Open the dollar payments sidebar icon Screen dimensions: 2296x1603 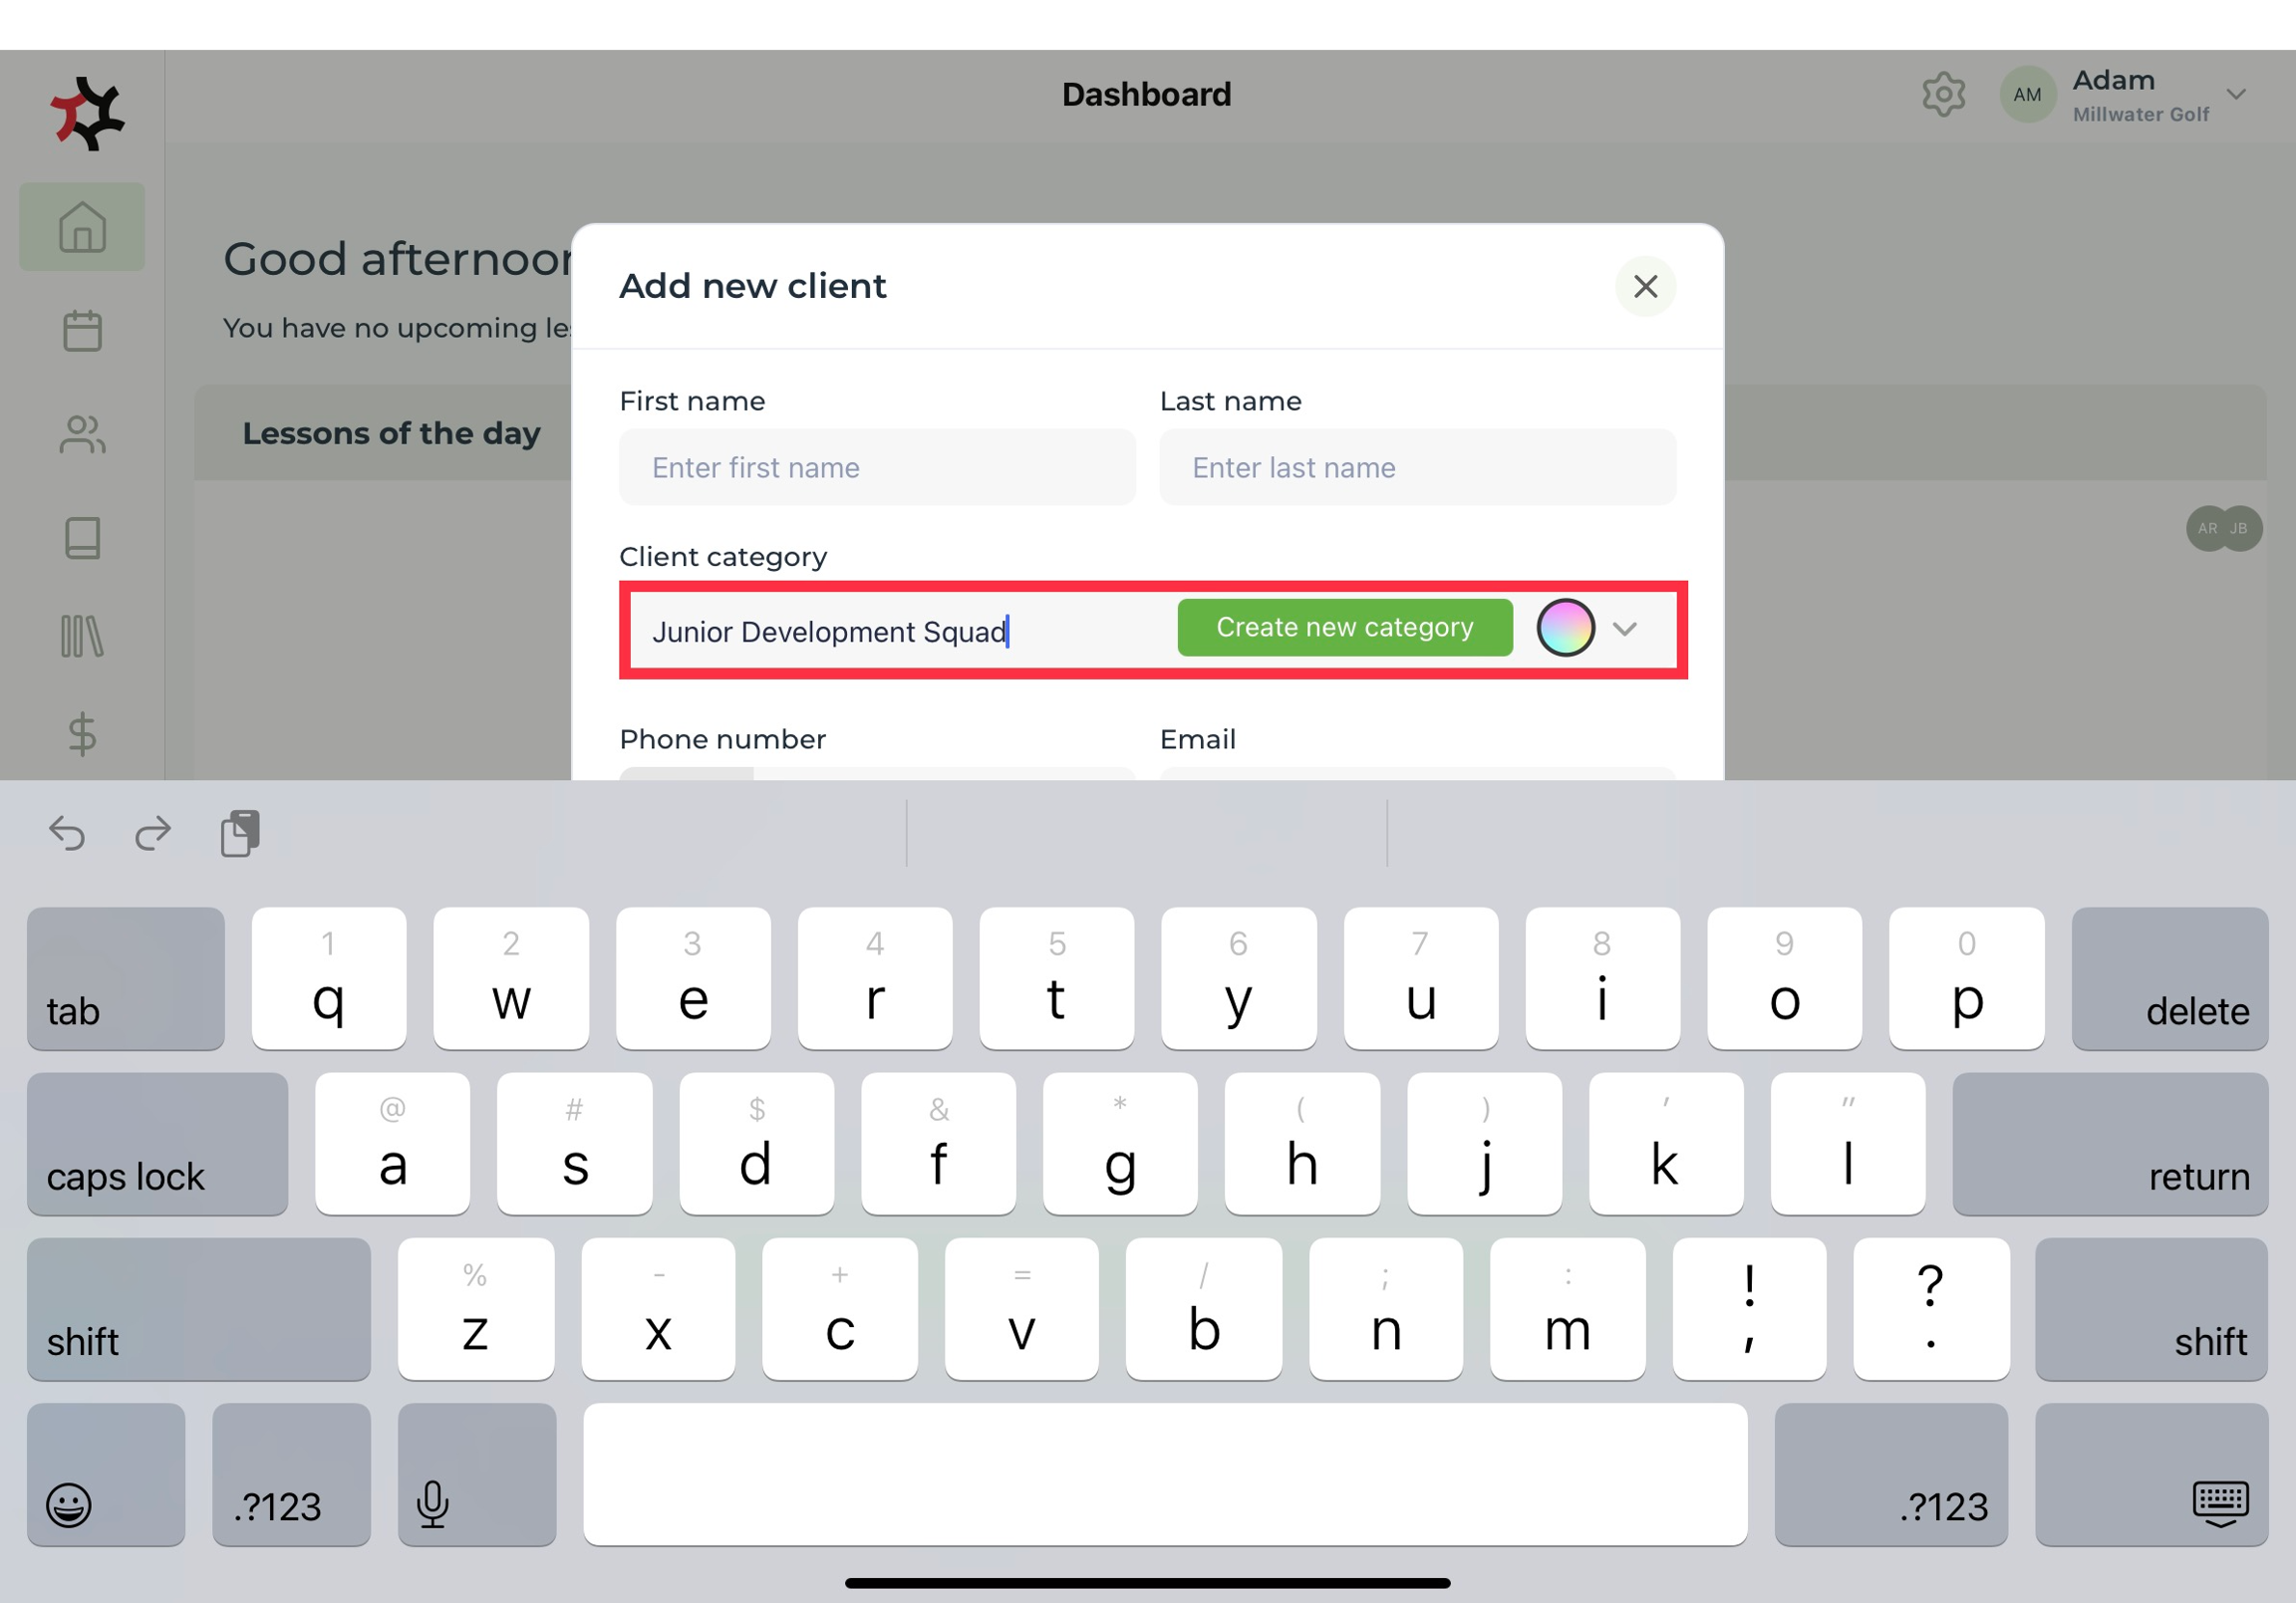(82, 734)
